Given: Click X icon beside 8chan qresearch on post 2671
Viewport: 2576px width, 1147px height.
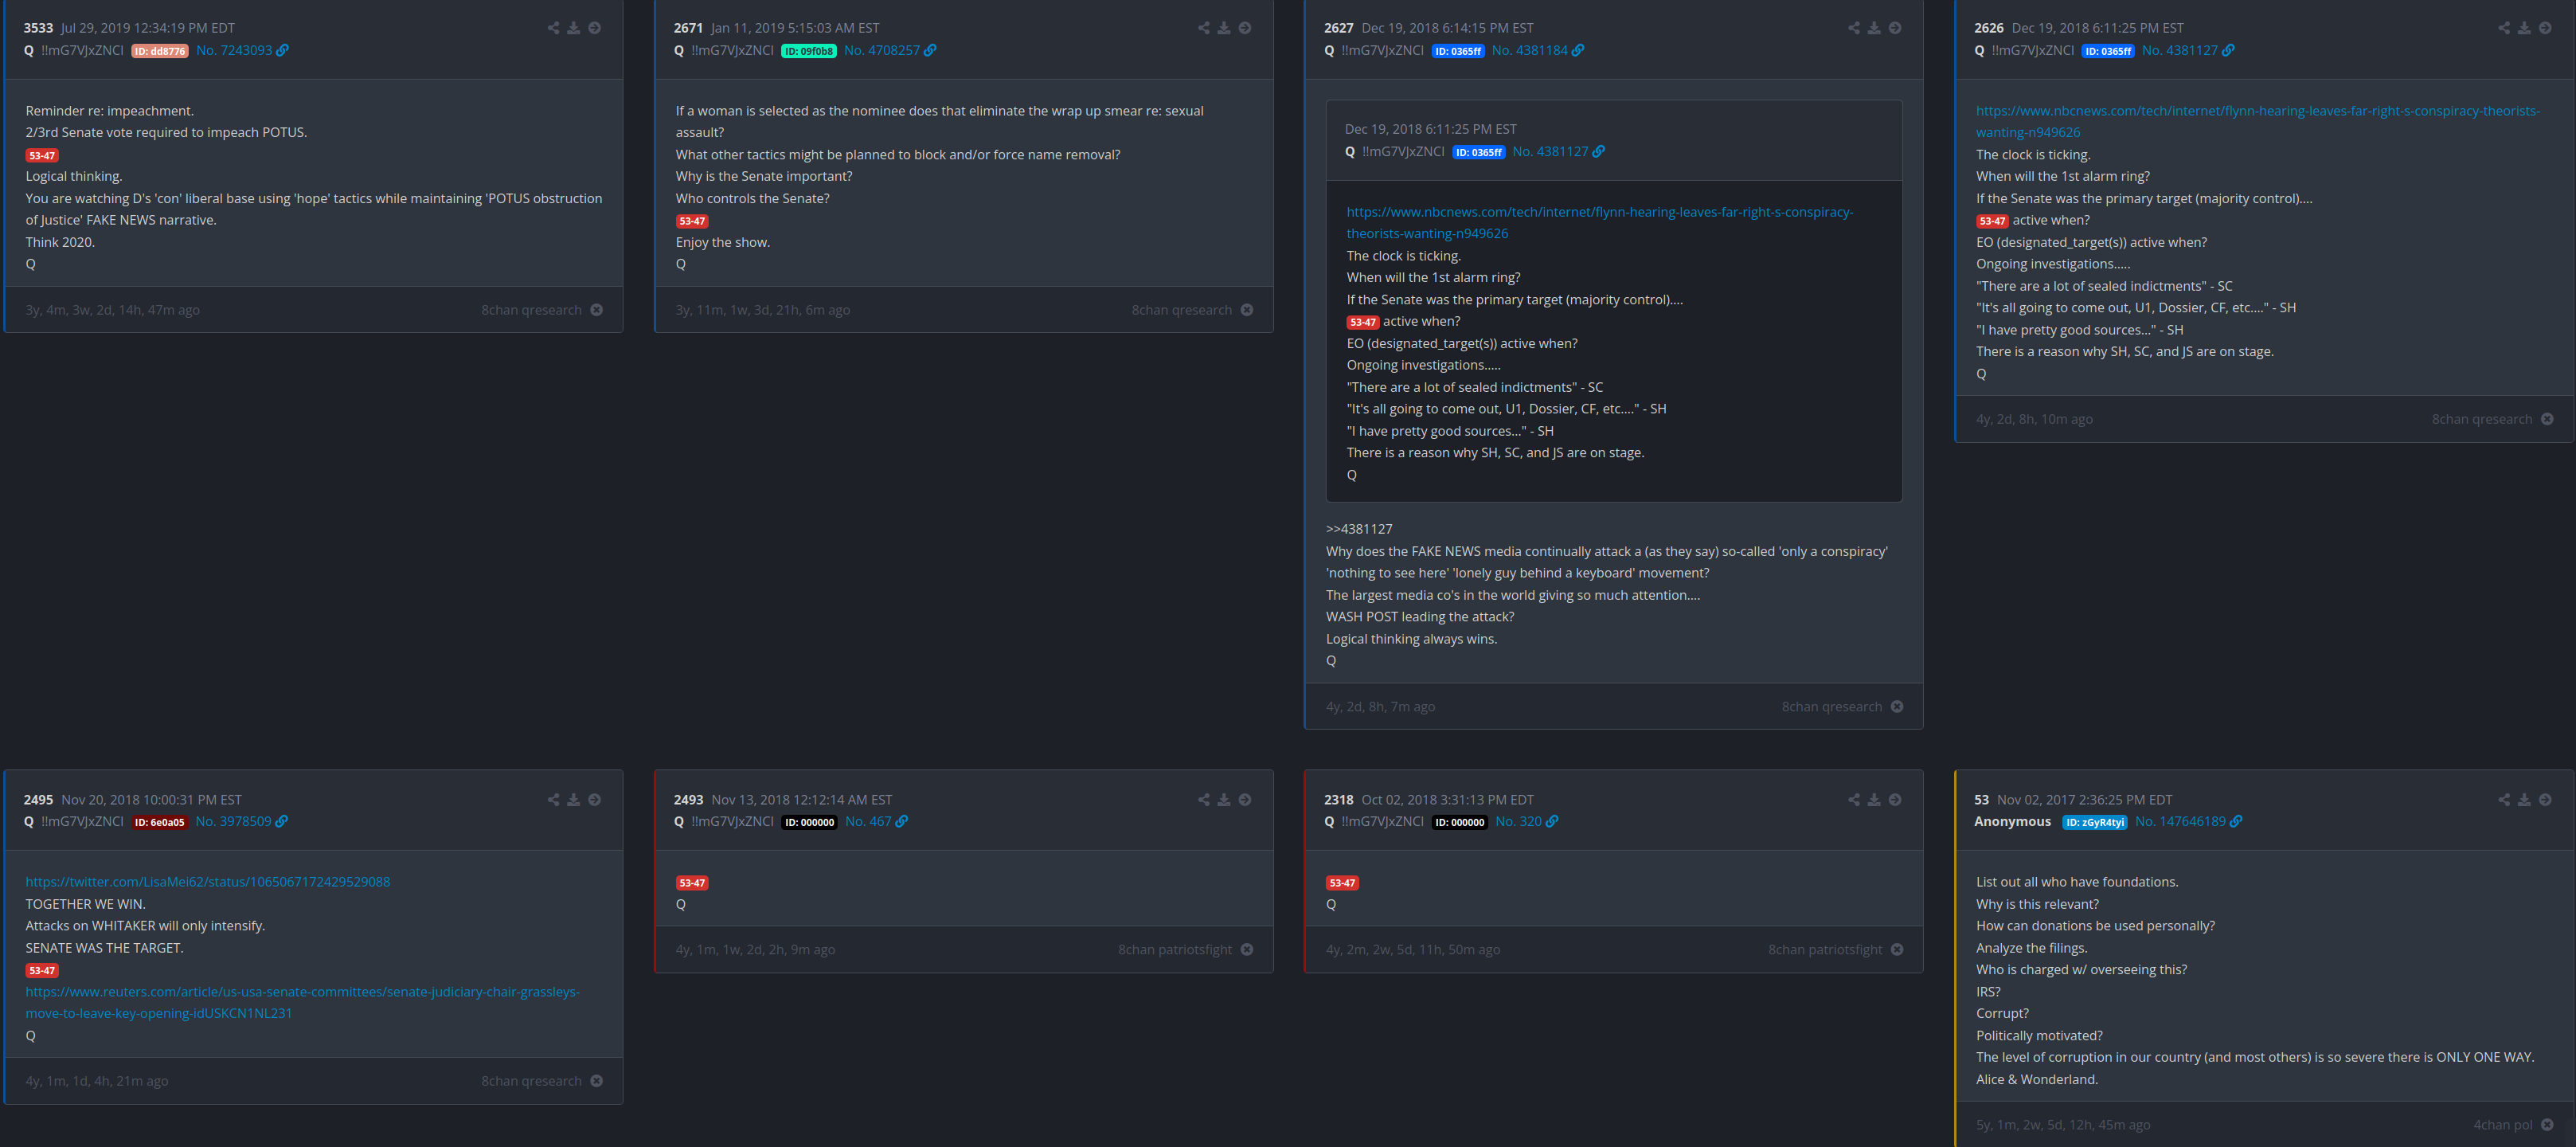Looking at the screenshot, I should tap(1247, 310).
